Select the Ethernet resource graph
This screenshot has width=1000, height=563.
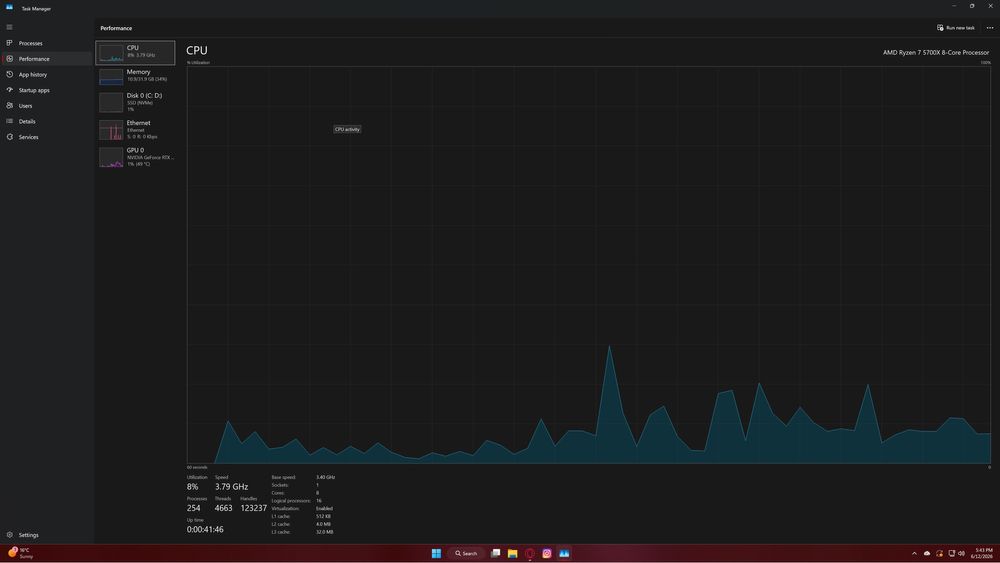tap(135, 129)
